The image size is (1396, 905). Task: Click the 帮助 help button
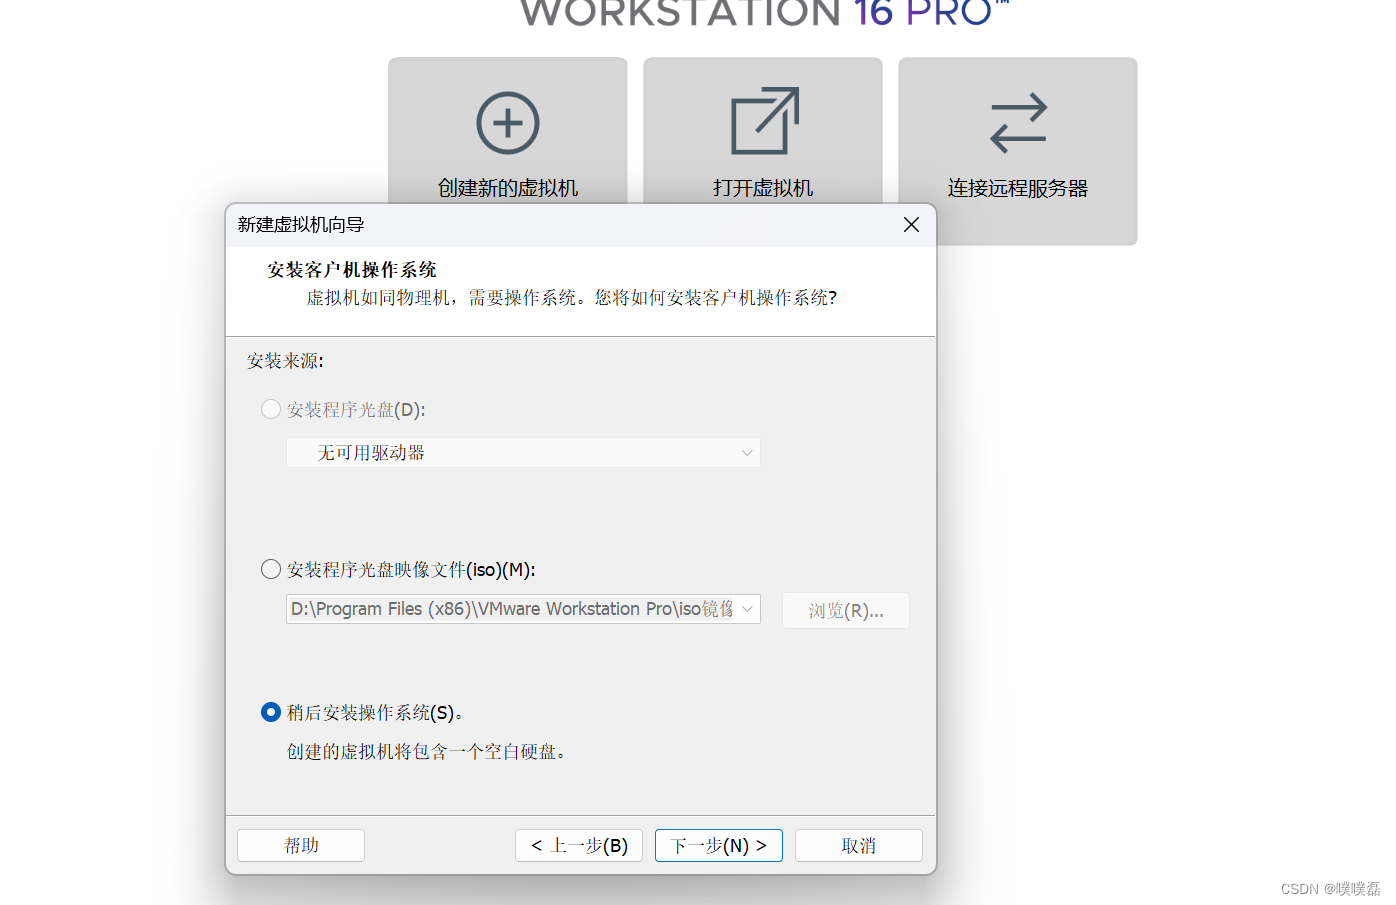click(x=301, y=845)
